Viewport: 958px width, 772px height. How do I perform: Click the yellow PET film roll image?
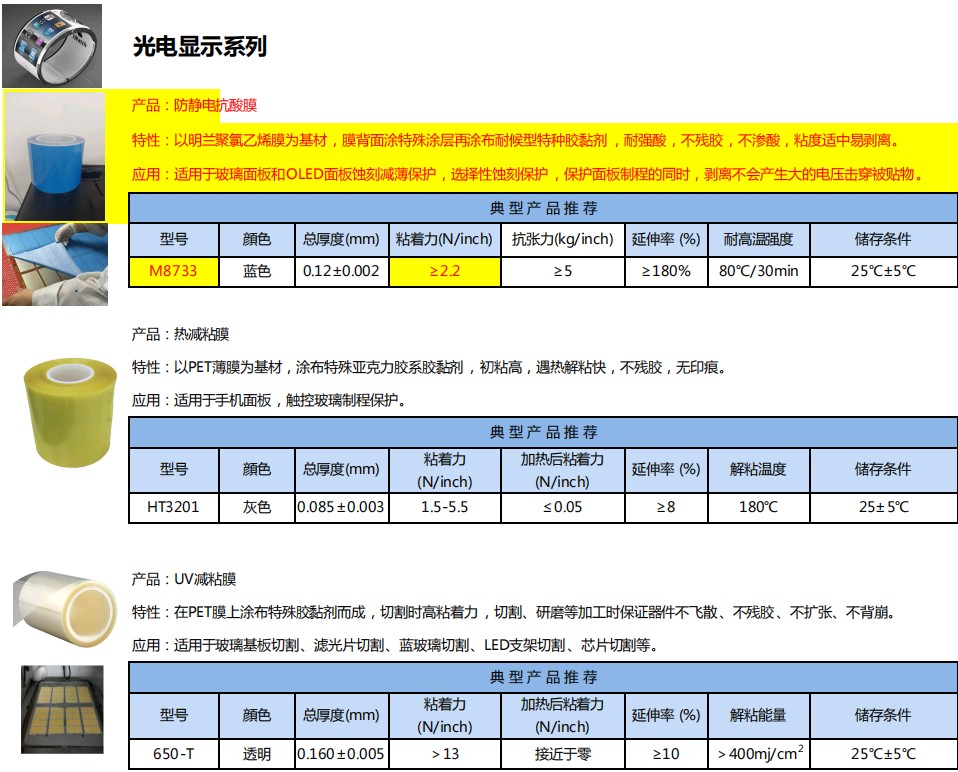point(70,412)
